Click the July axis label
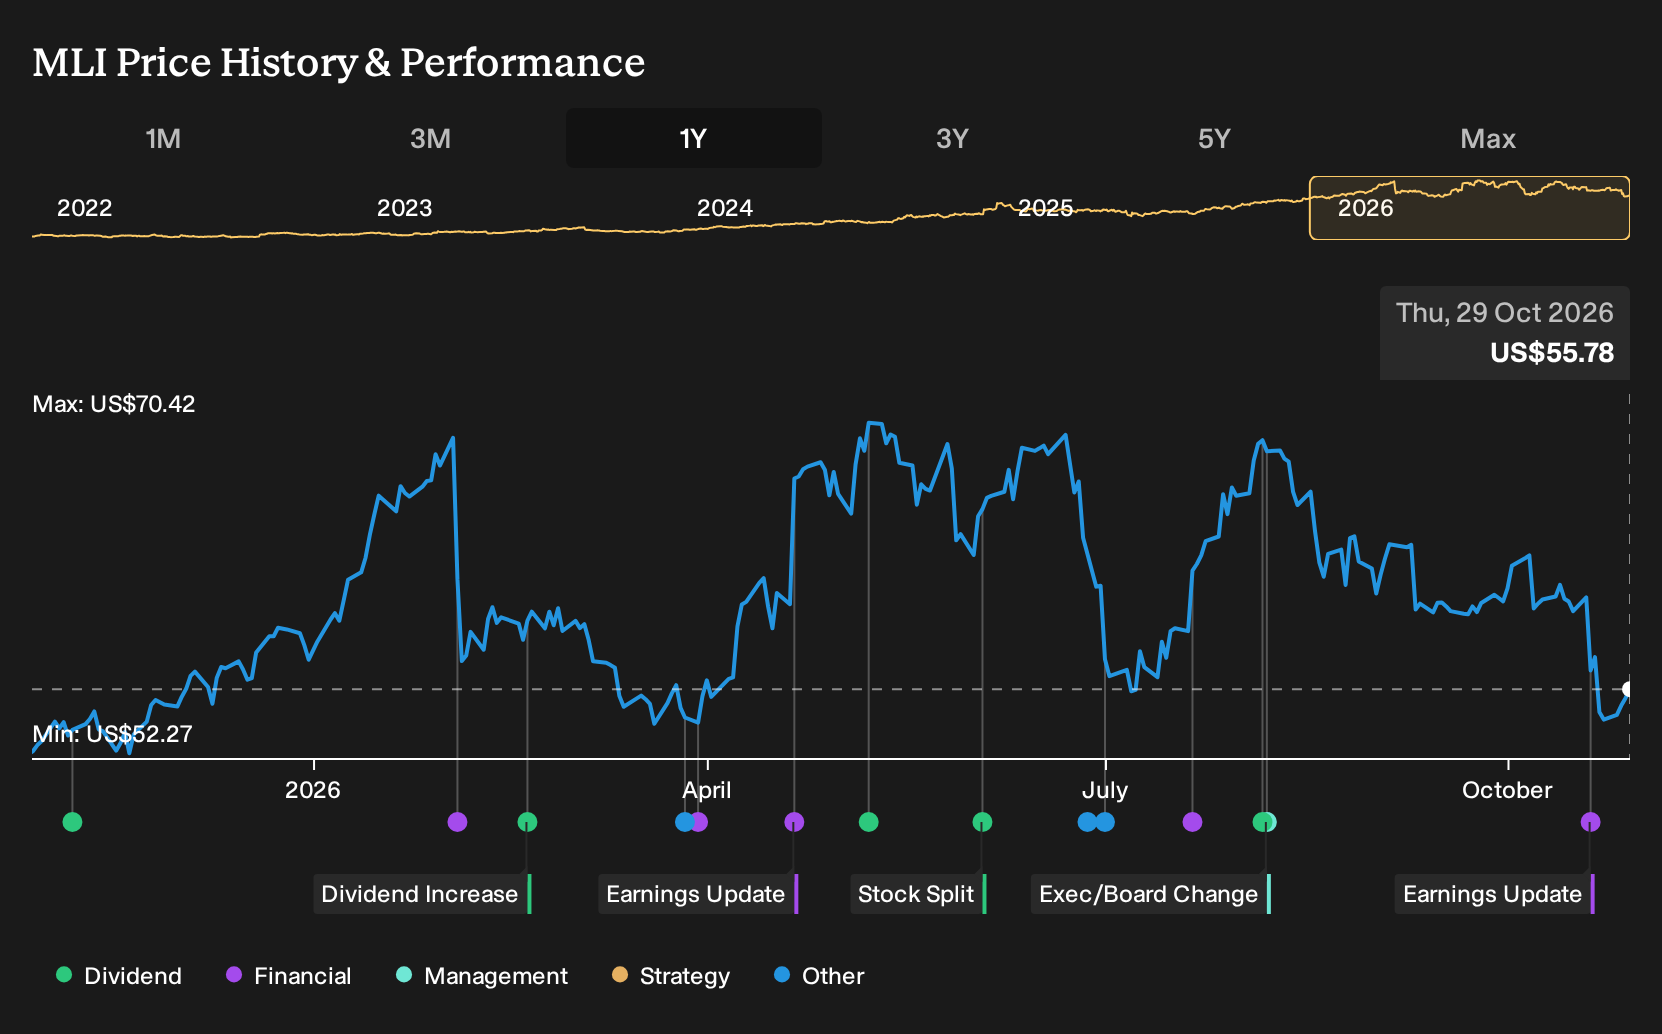The image size is (1662, 1034). tap(1104, 790)
